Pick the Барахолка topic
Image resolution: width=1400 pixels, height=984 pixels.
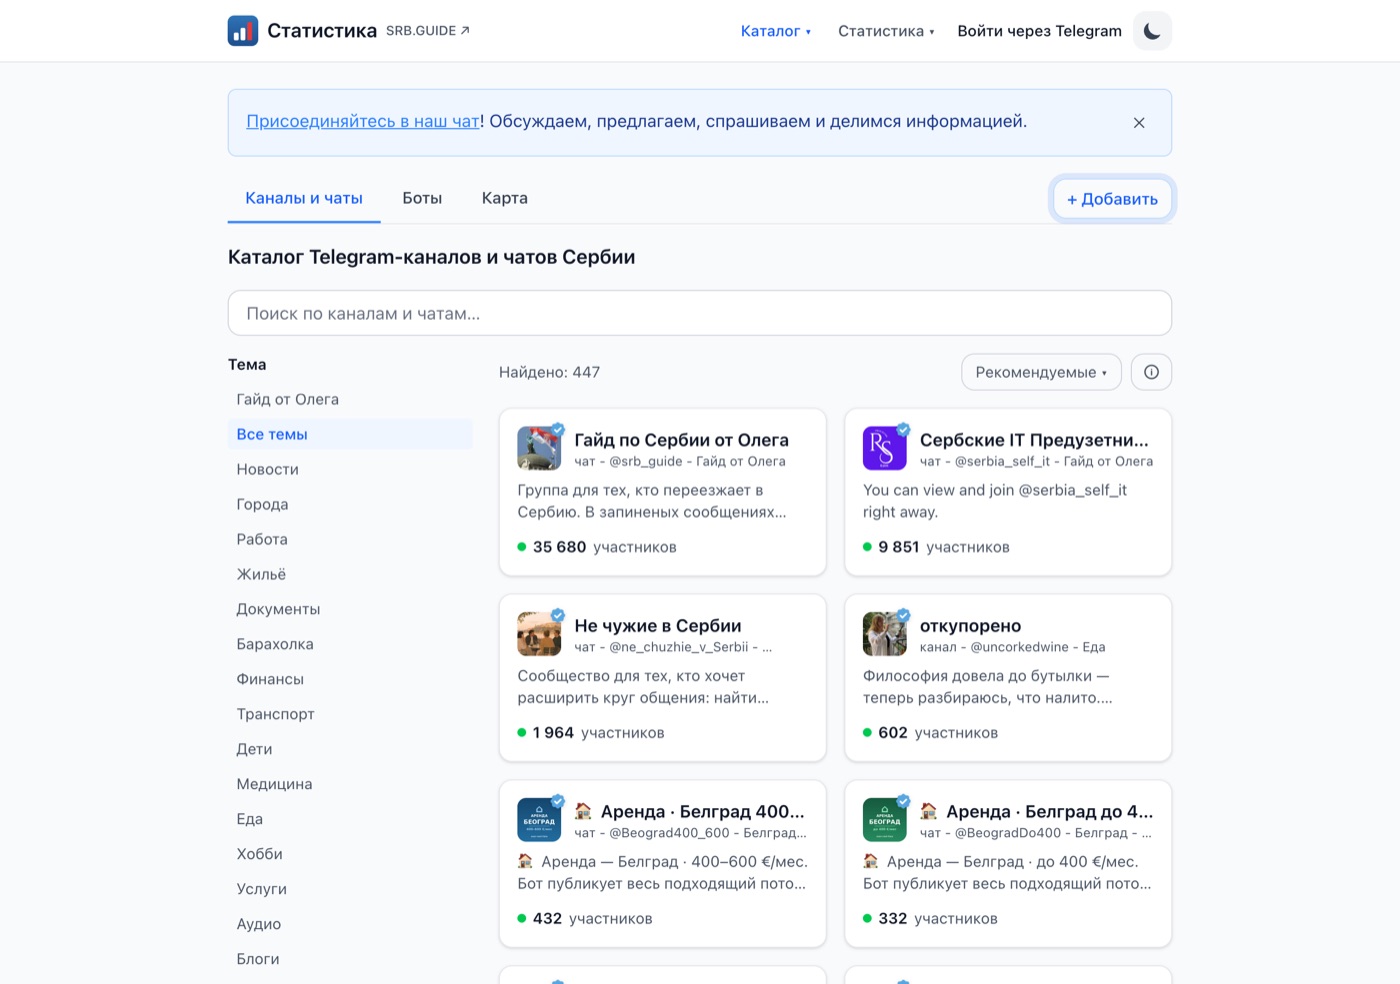(350, 644)
